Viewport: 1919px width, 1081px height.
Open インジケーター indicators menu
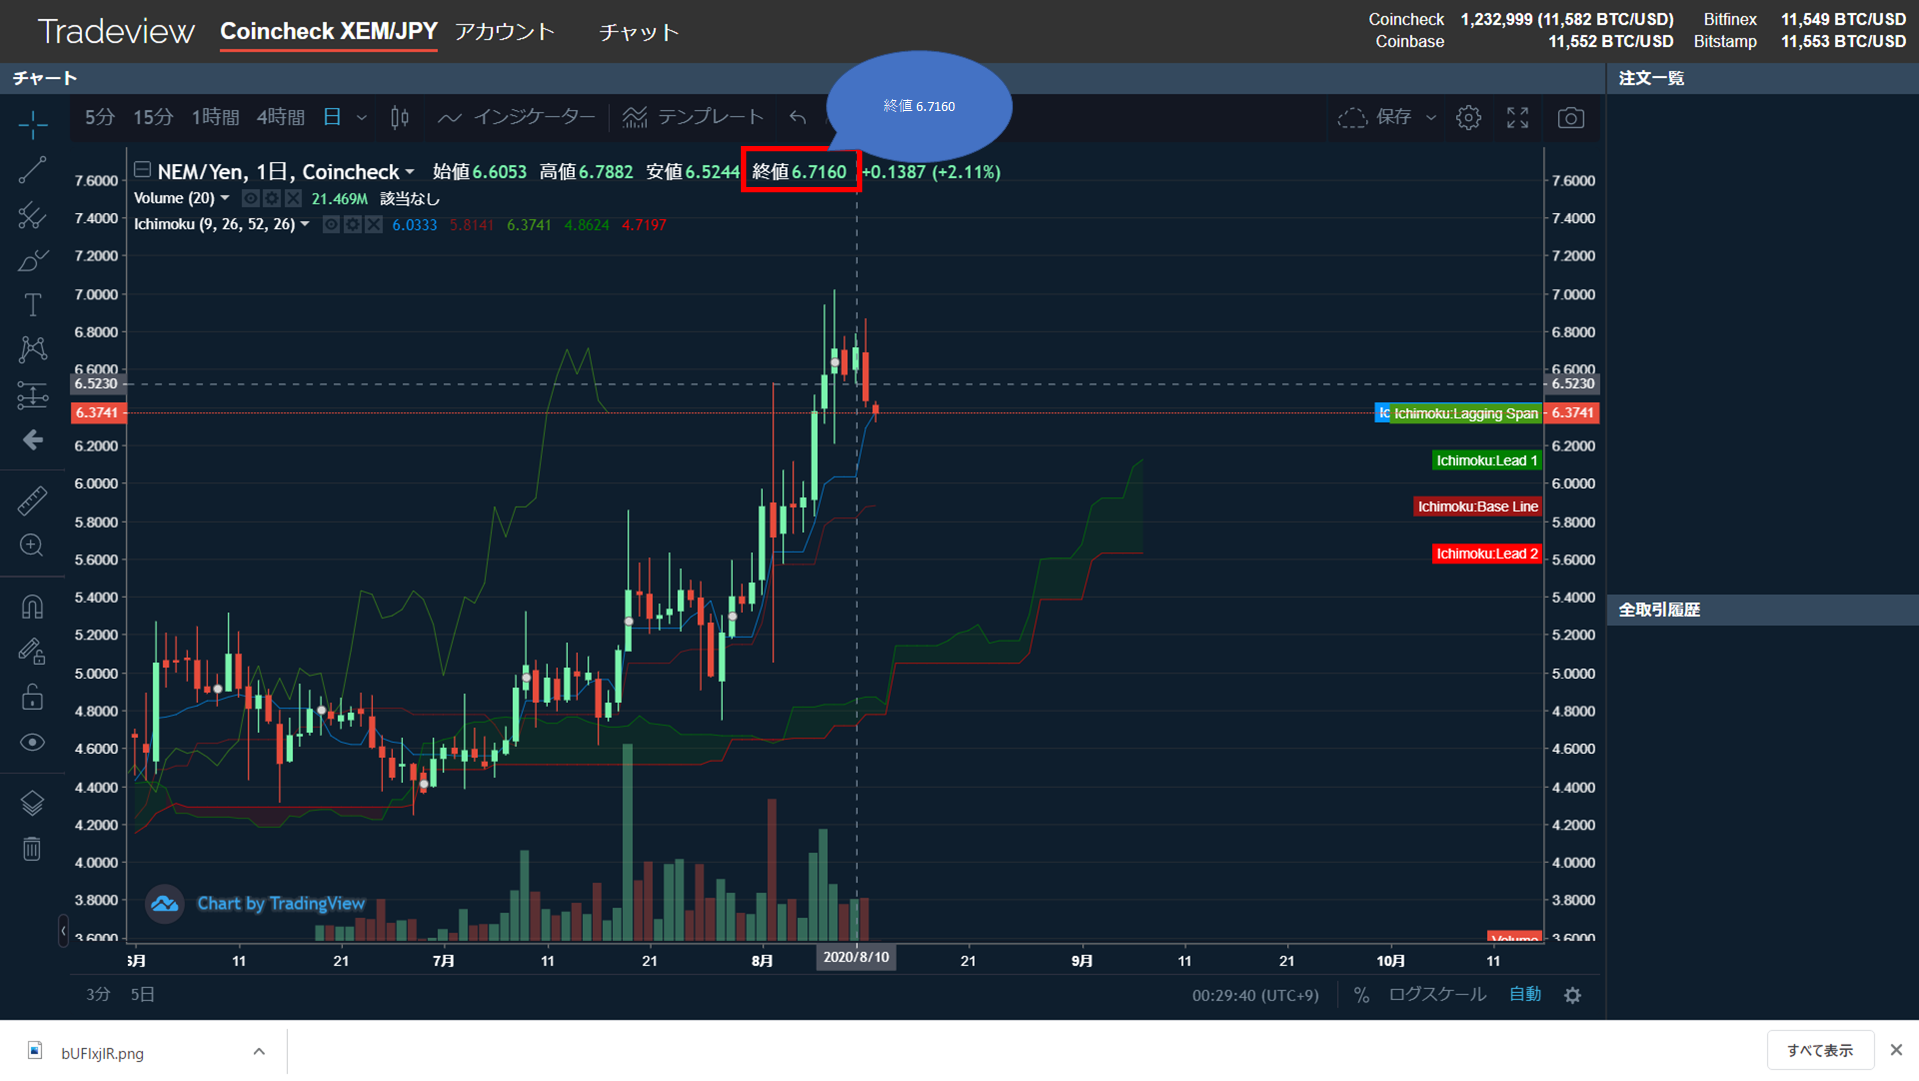516,118
